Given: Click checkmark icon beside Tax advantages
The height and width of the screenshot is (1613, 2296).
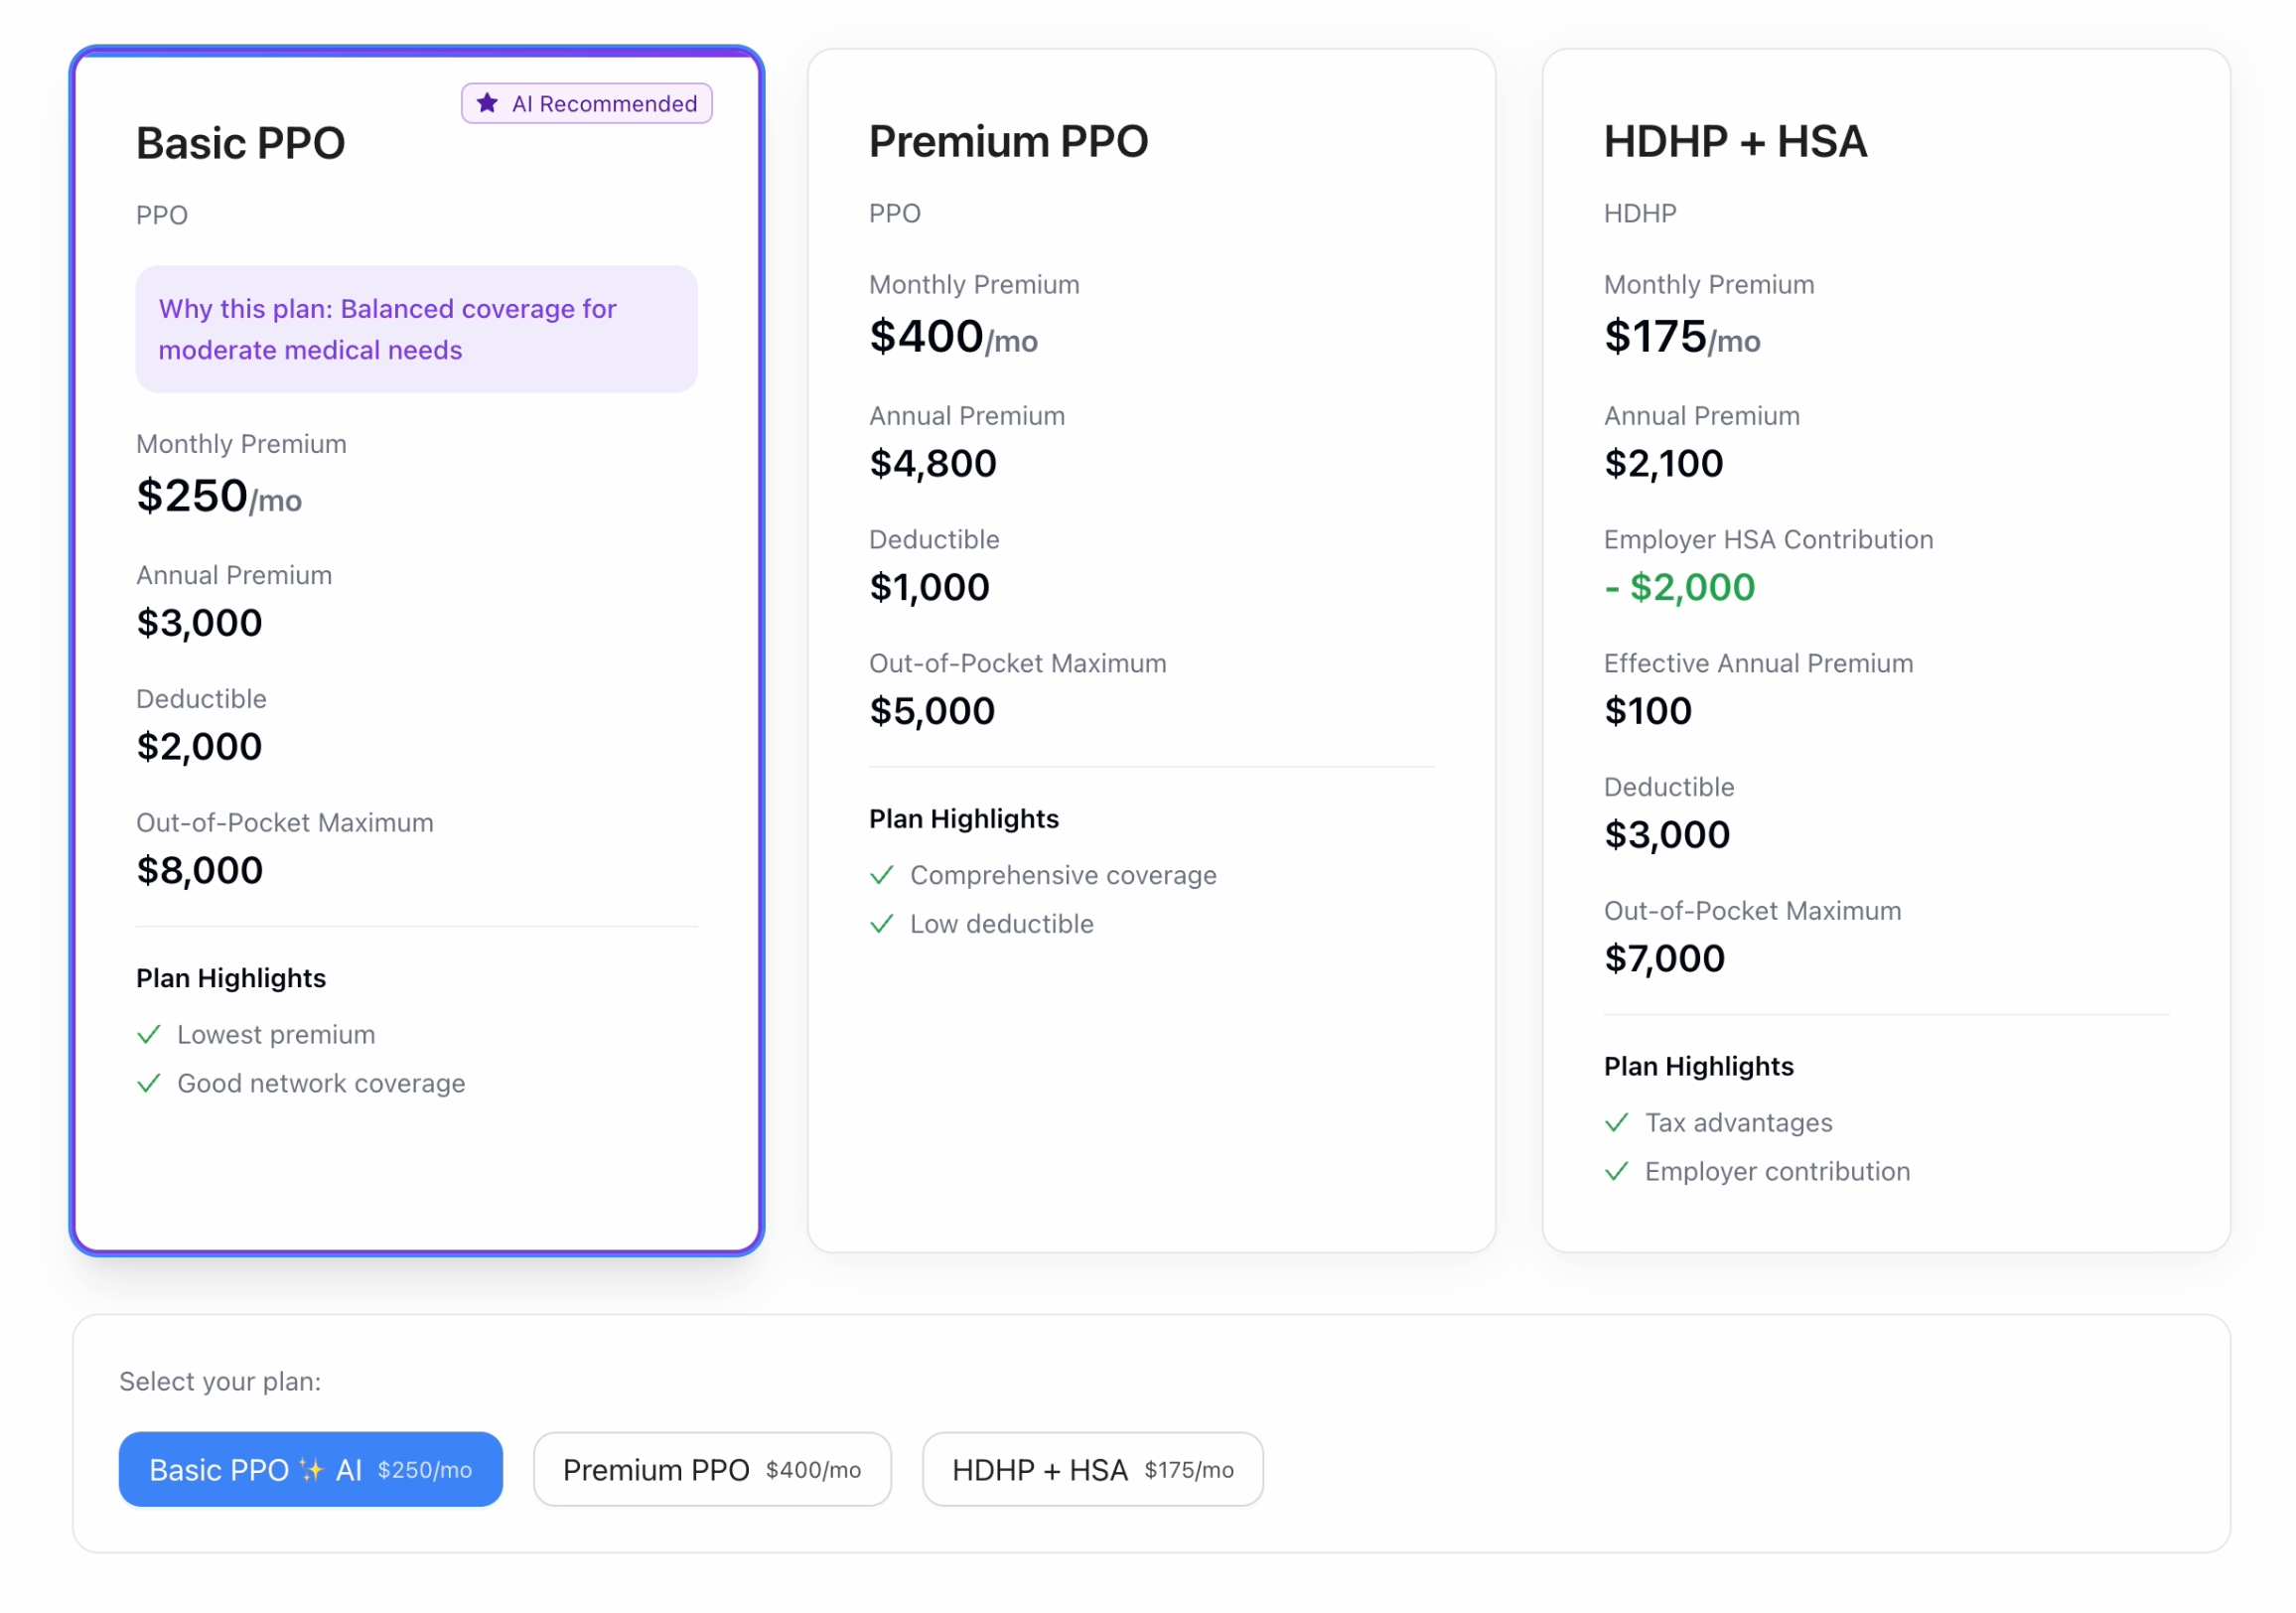Looking at the screenshot, I should coord(1617,1123).
